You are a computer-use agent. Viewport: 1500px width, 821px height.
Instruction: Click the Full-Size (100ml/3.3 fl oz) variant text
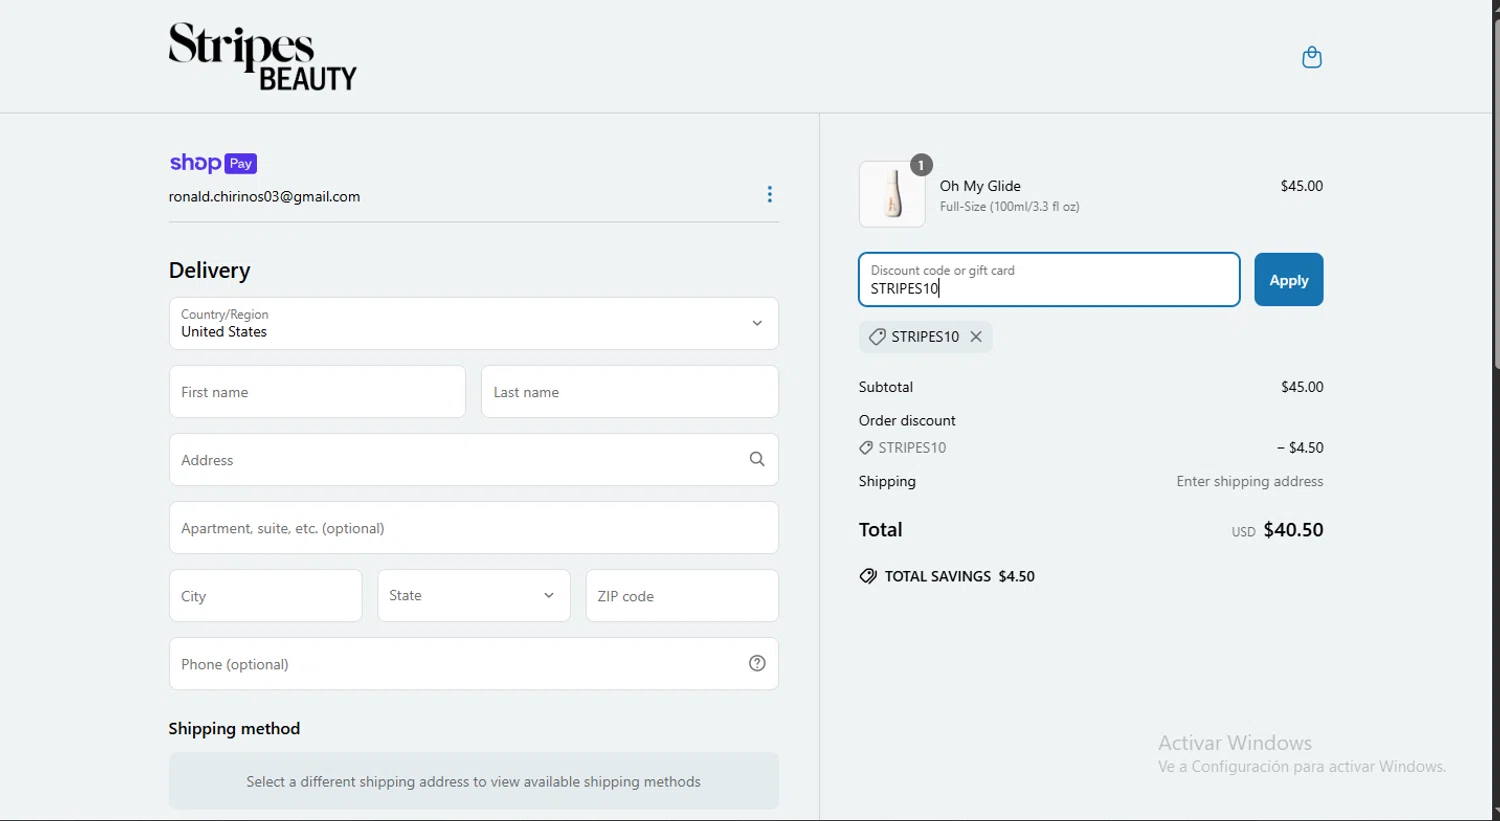point(1010,207)
